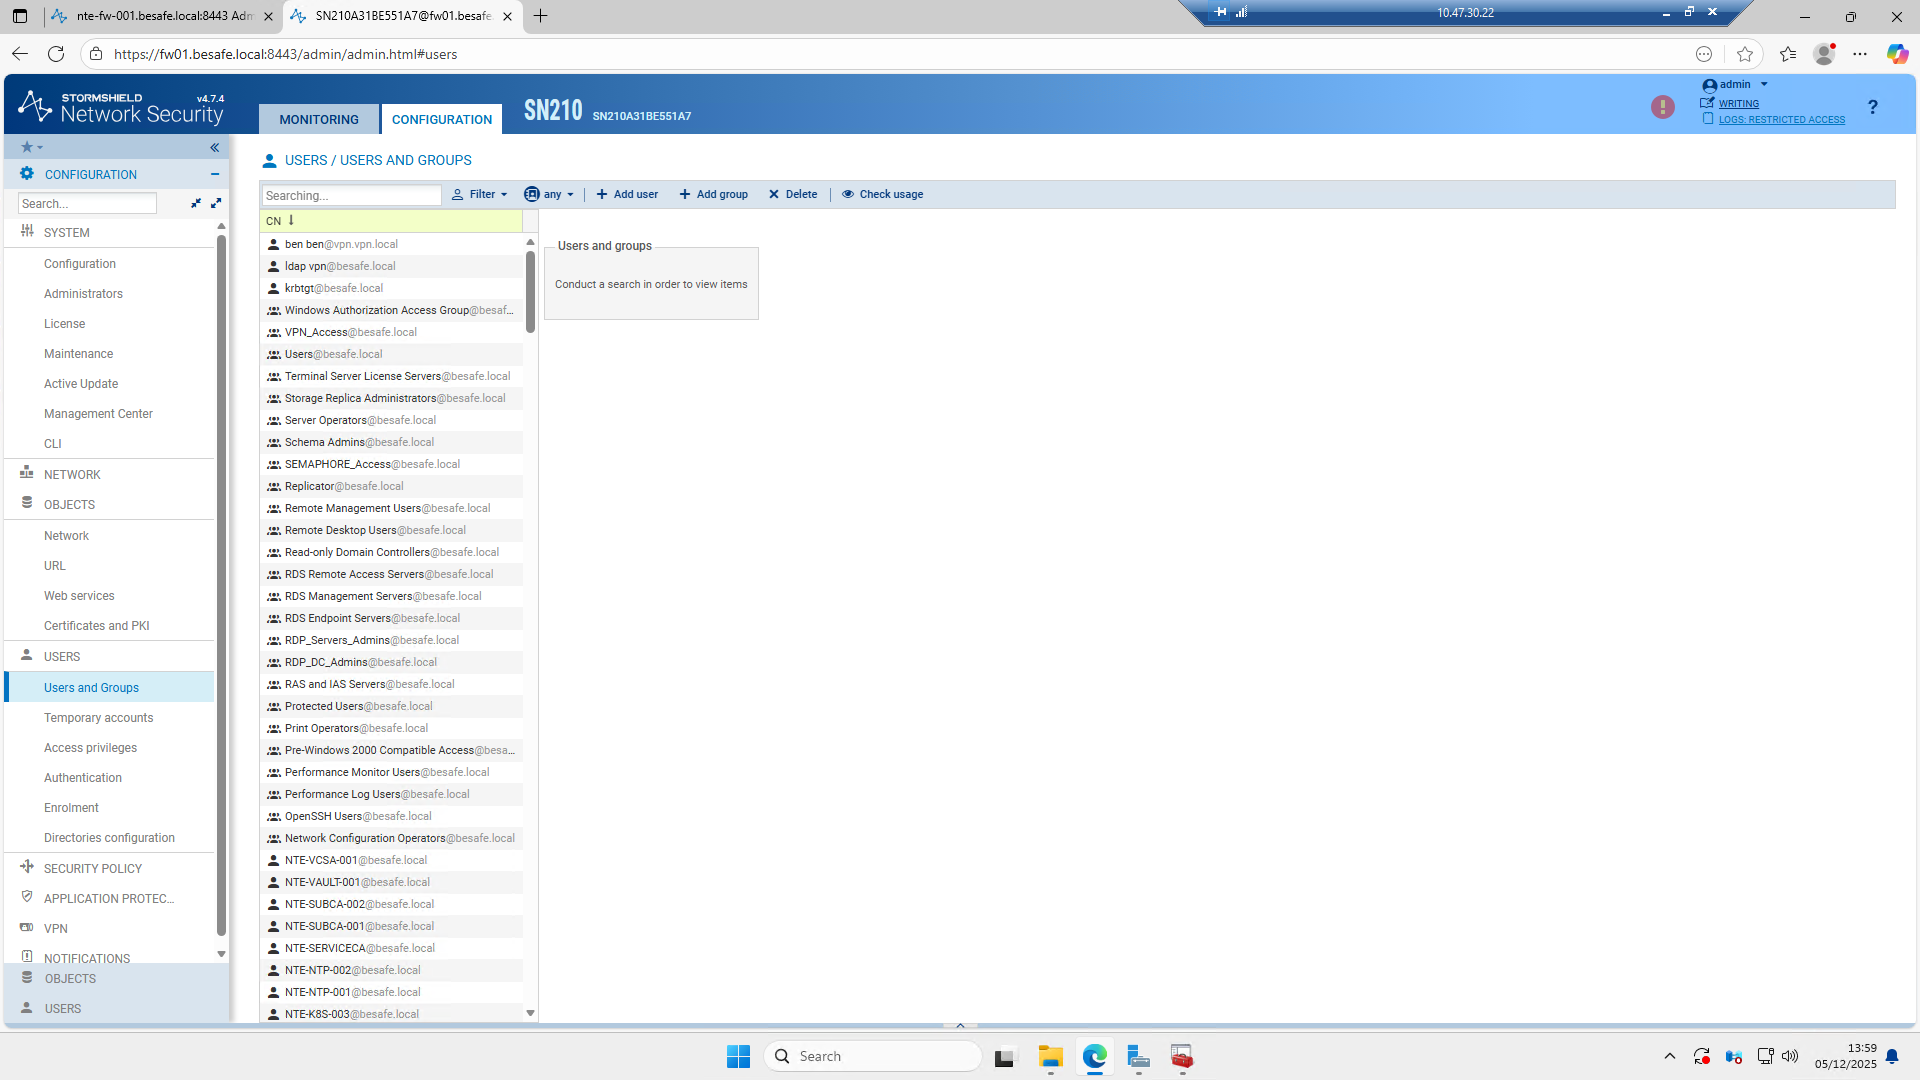Screen dimensions: 1920x1080
Task: Switch to nte-fw-001.besafe.local browser tab
Action: tap(163, 16)
